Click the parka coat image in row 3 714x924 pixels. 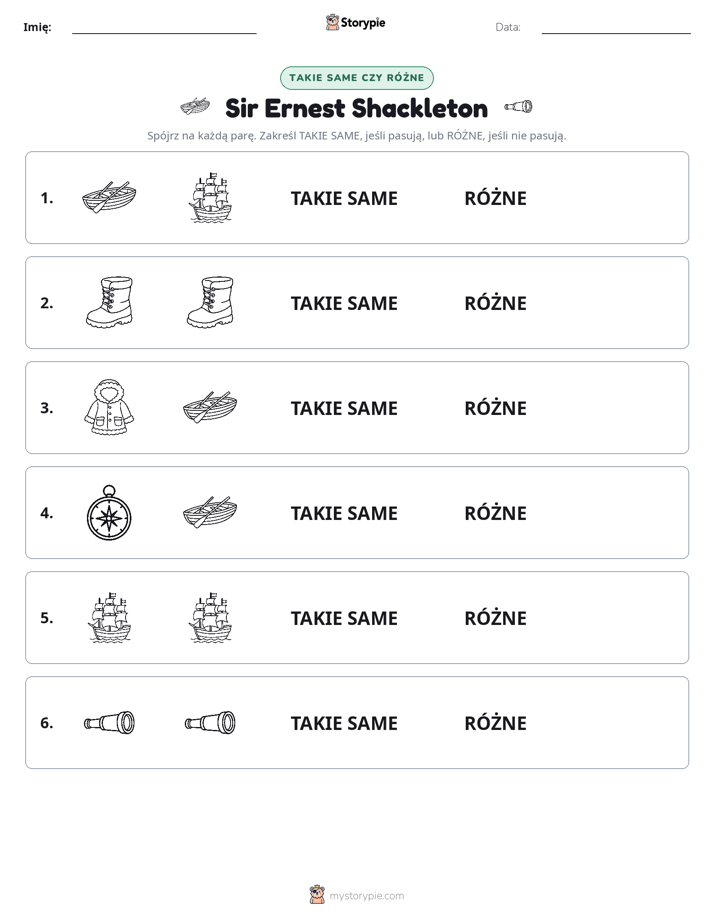click(109, 407)
